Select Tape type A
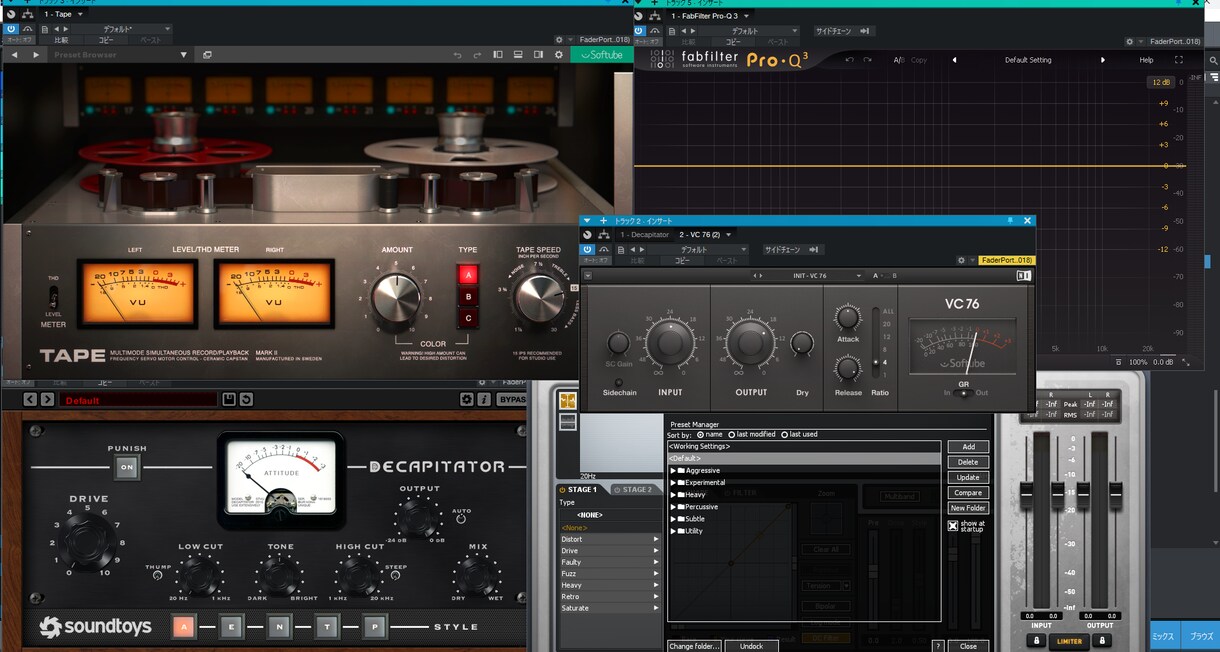The image size is (1220, 652). [467, 275]
